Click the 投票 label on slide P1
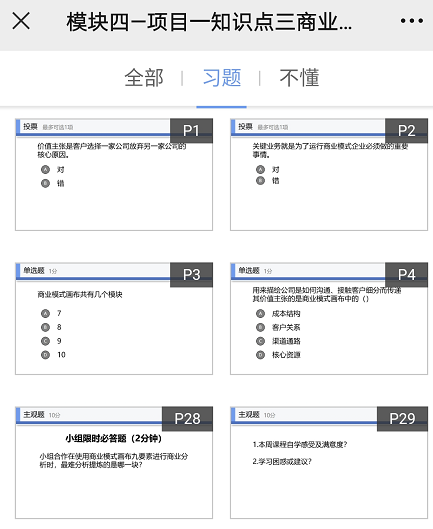Screen dimensions: 433x529 click(x=30, y=127)
